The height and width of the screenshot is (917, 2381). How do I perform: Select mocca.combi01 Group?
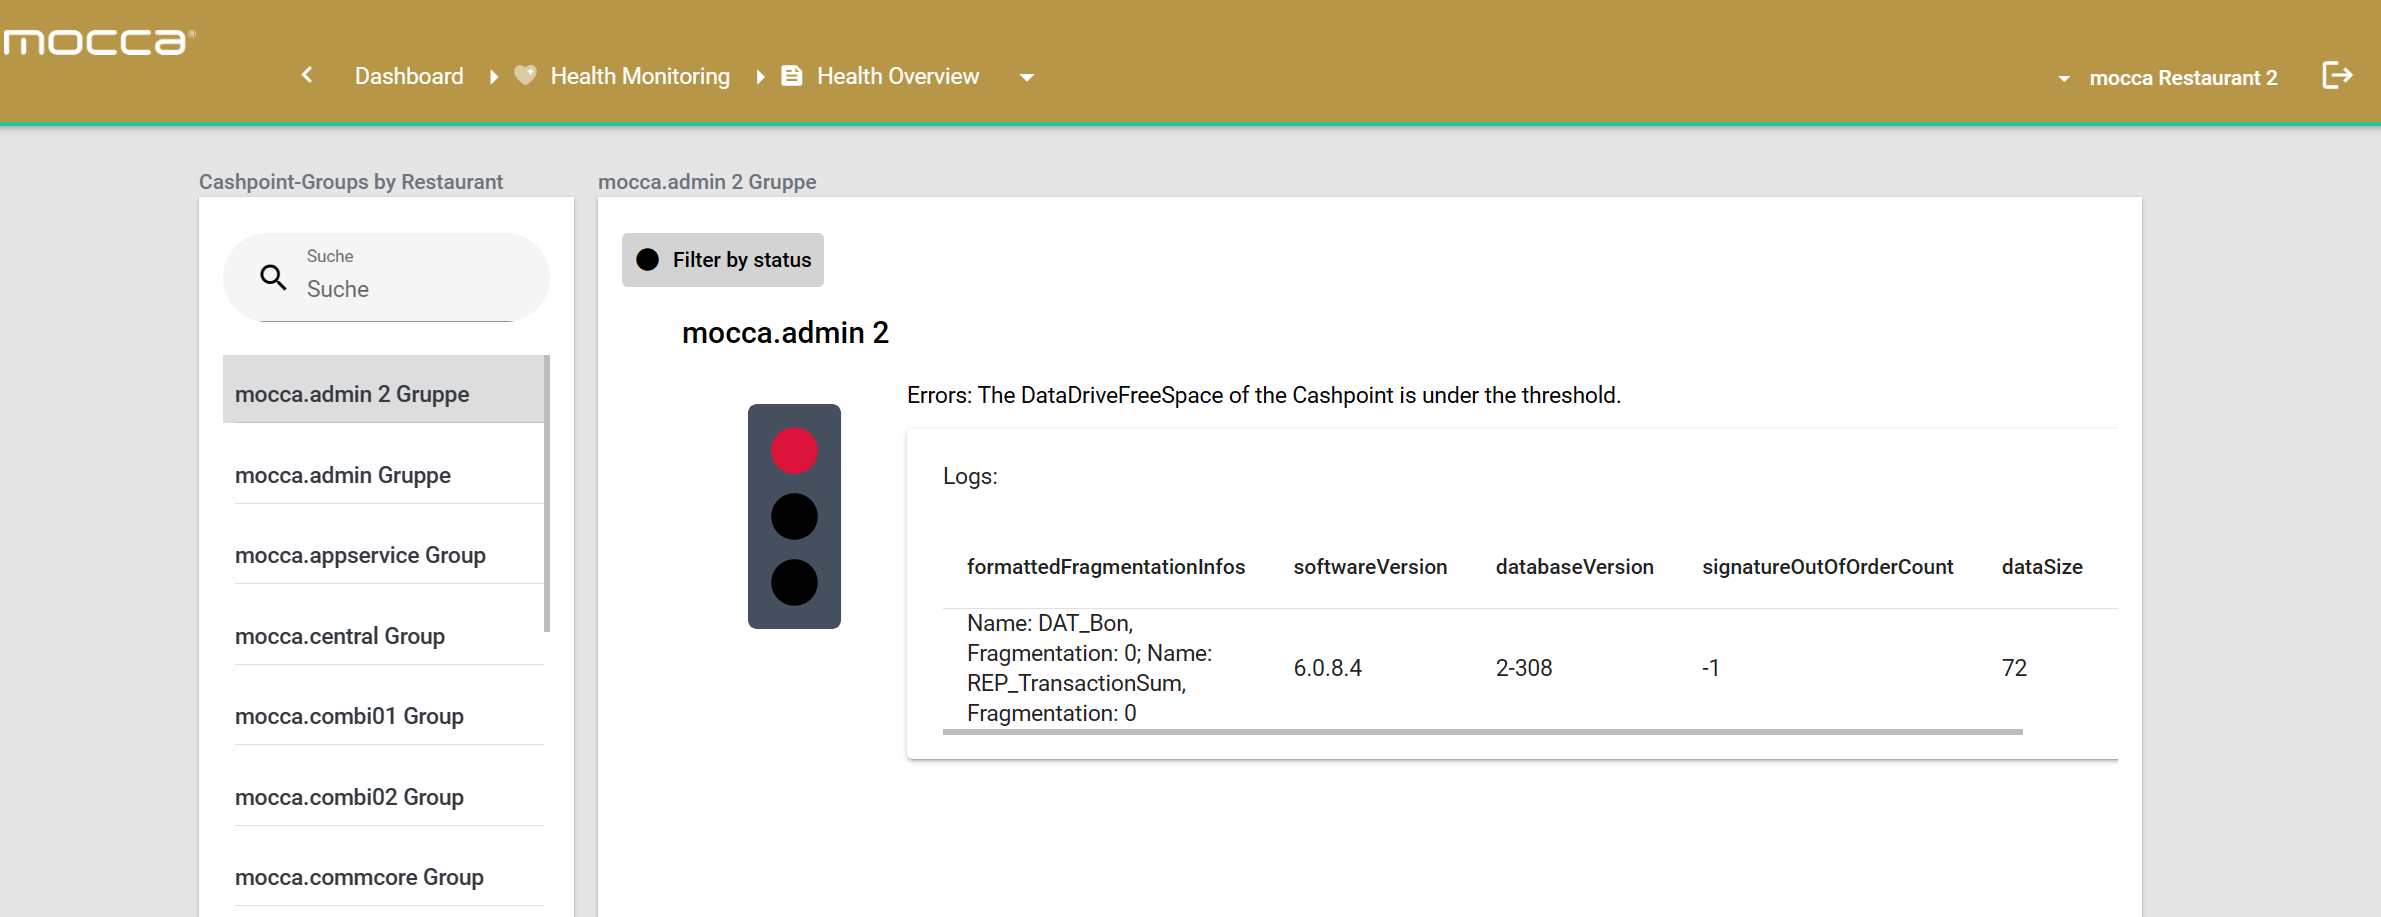tap(389, 716)
